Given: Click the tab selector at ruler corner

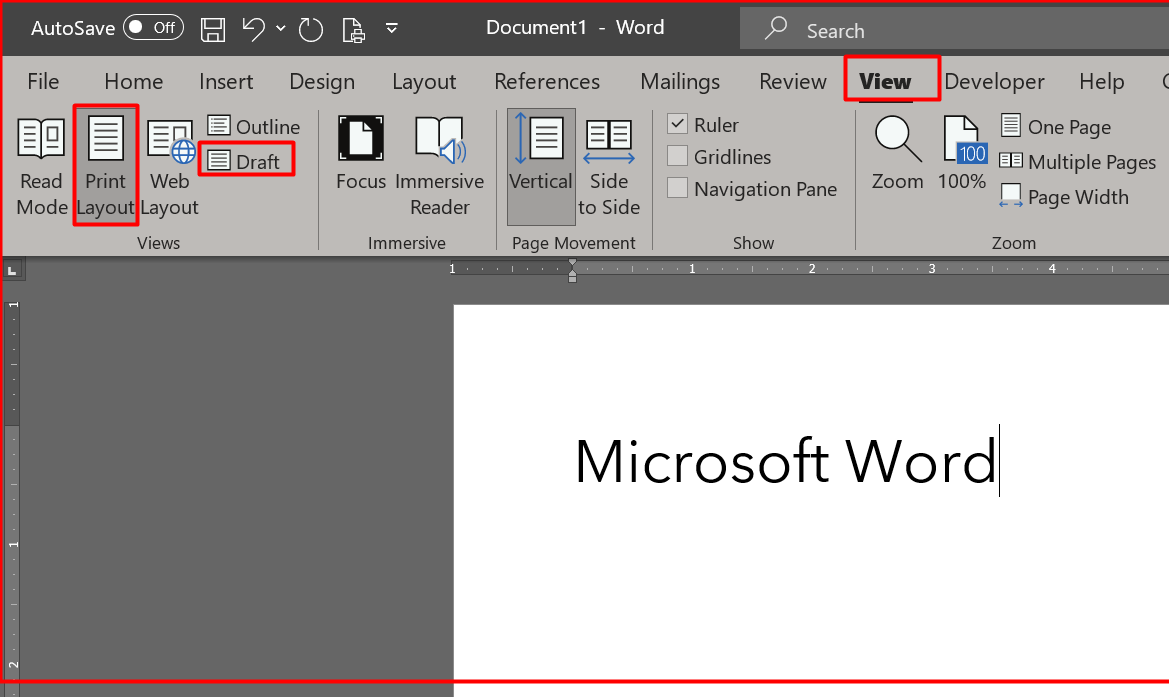Looking at the screenshot, I should click(12, 271).
